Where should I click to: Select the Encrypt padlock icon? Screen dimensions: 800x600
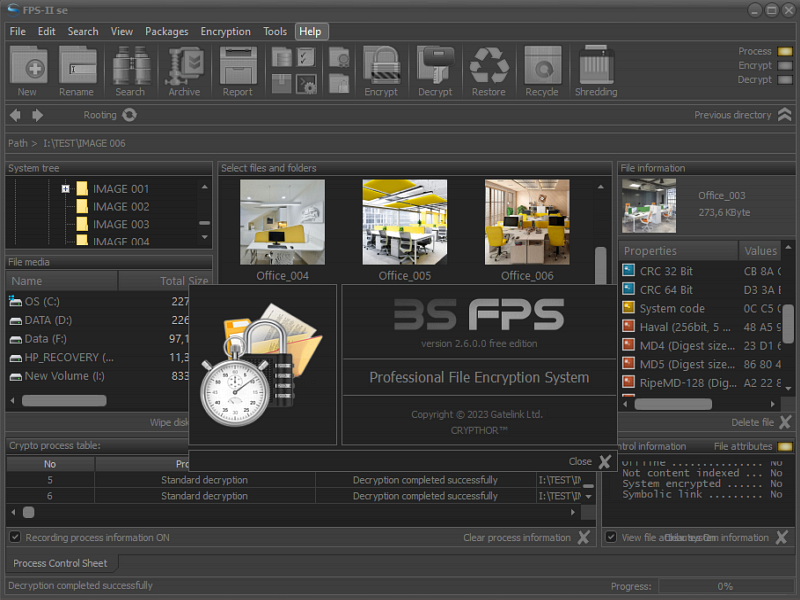pos(381,69)
